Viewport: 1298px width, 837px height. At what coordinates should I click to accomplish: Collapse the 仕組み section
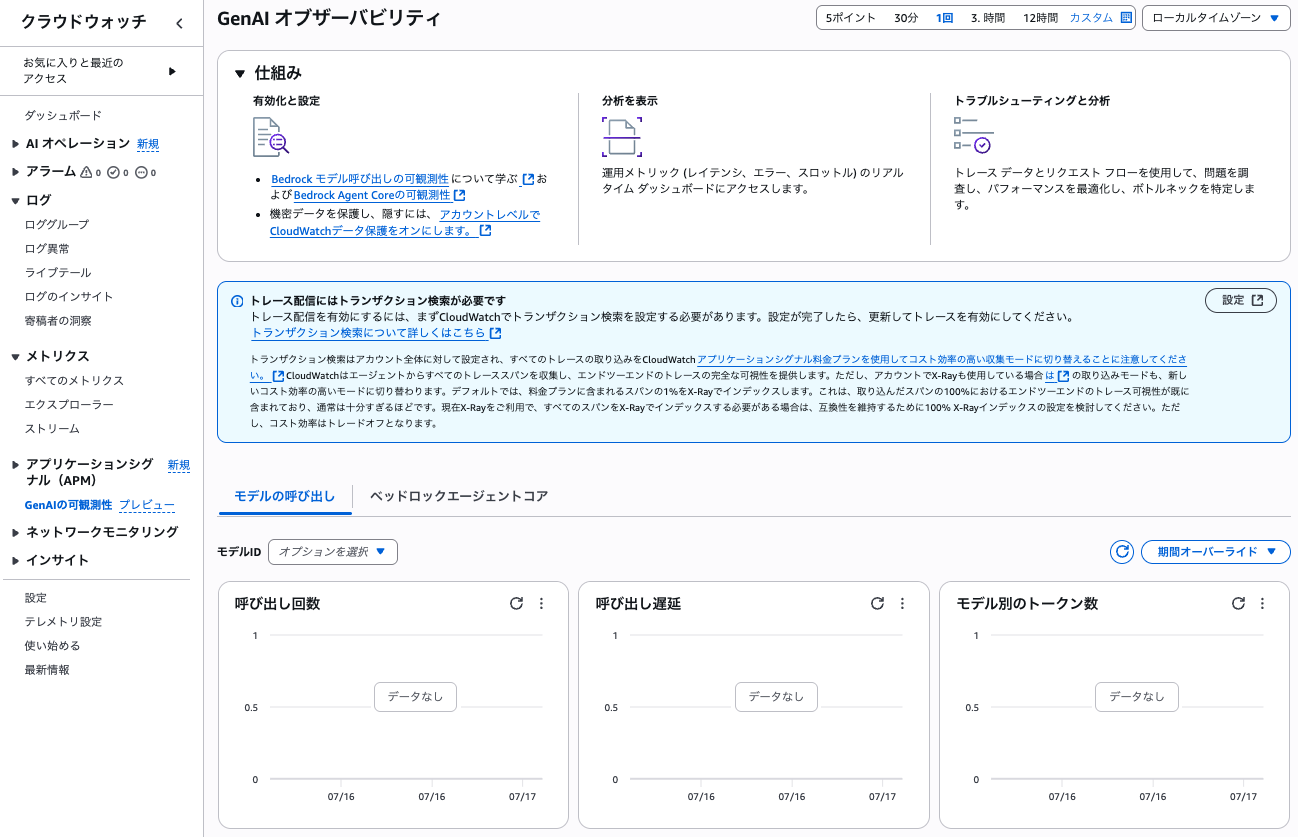click(x=240, y=73)
